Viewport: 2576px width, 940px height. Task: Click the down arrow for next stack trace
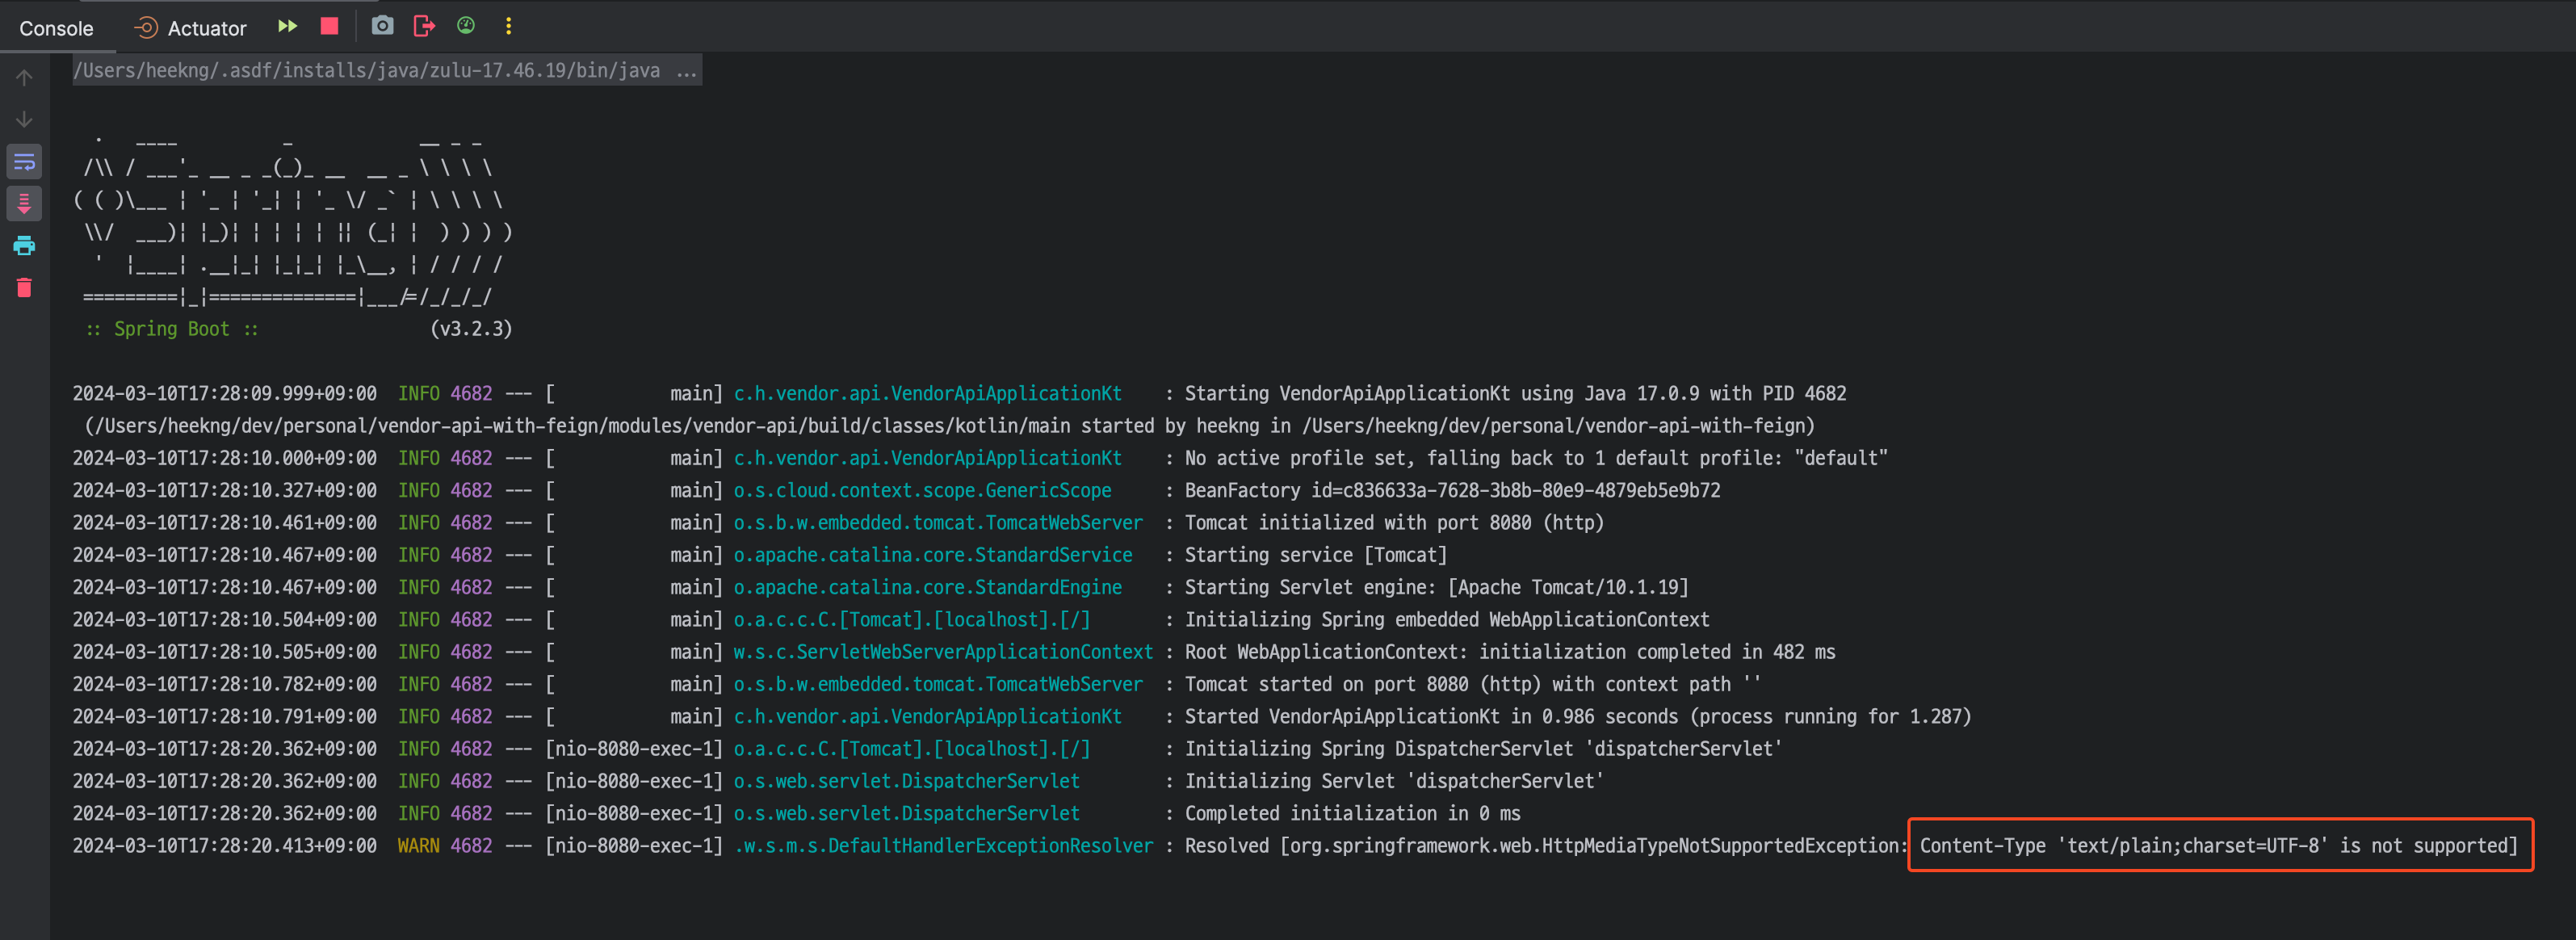click(25, 120)
